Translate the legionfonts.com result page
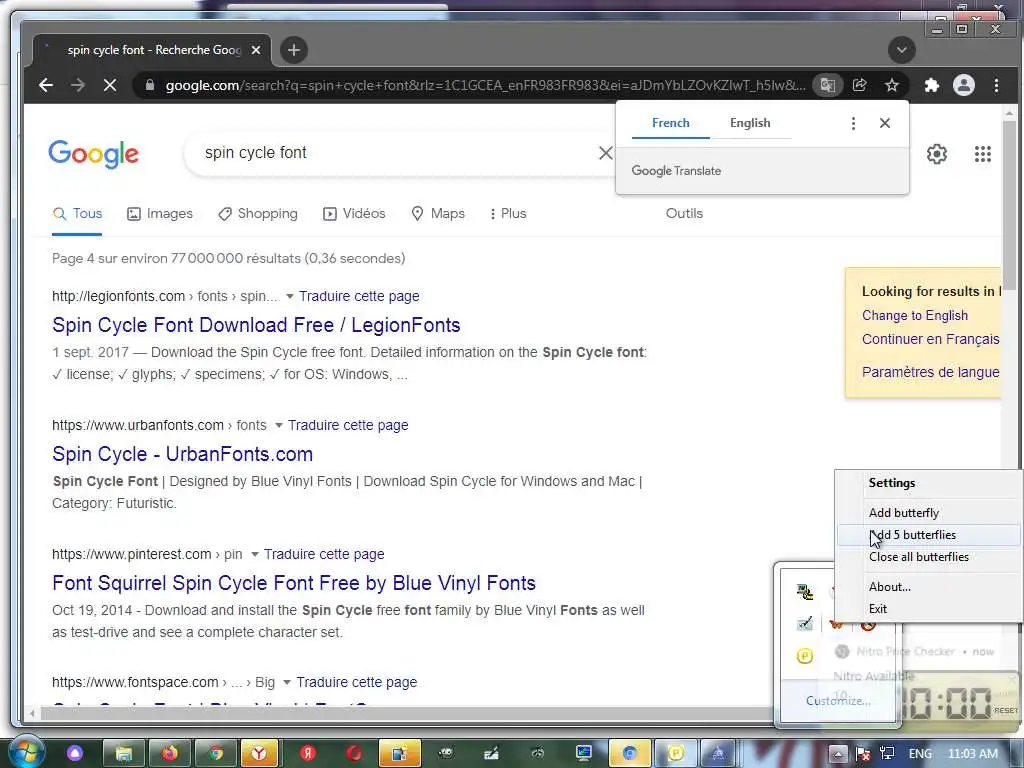Viewport: 1024px width, 768px height. point(359,296)
